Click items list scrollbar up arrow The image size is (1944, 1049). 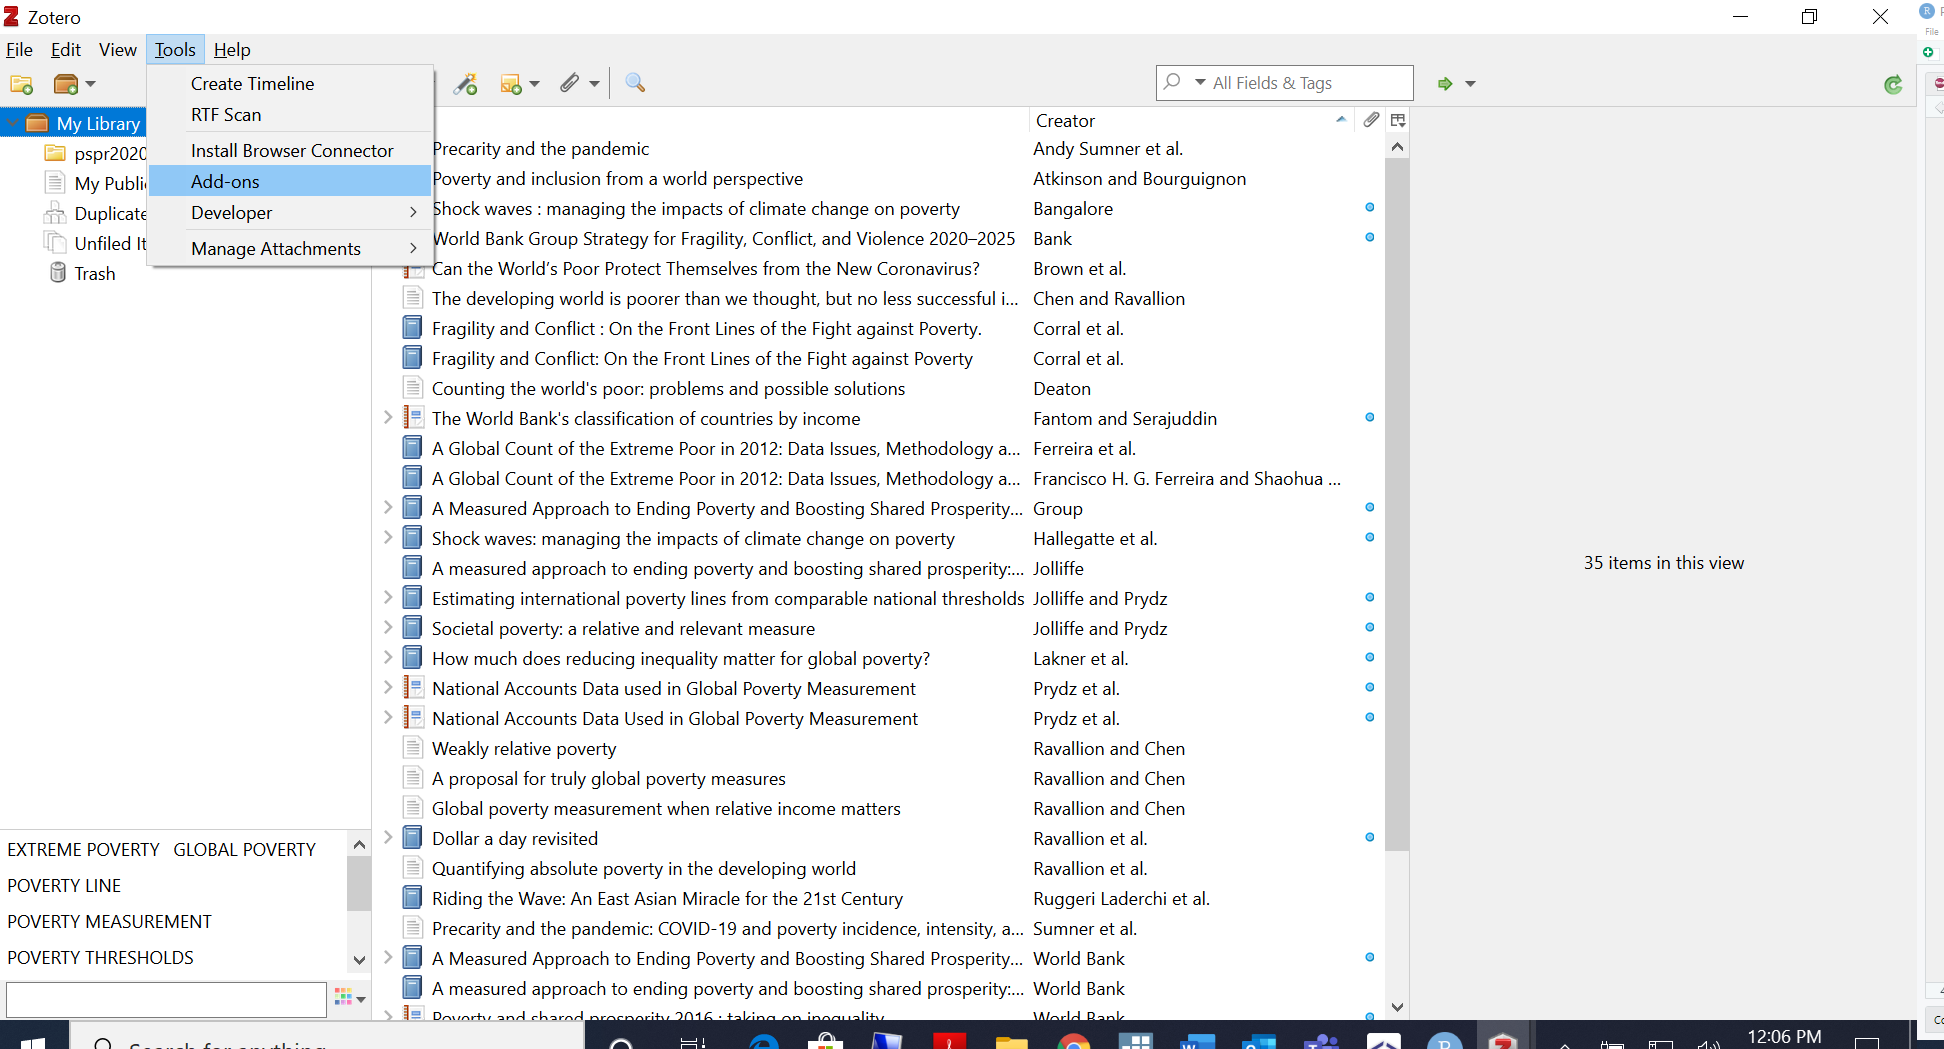click(x=1397, y=147)
